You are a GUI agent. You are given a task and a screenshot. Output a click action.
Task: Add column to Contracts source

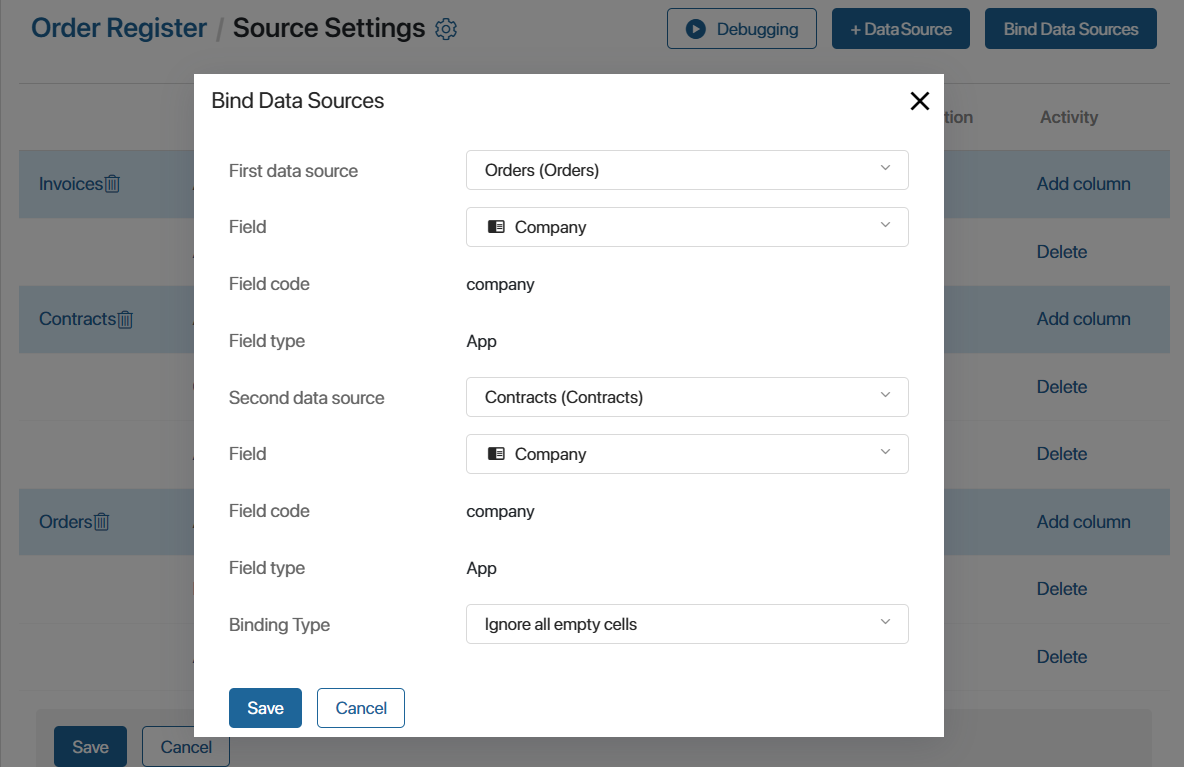click(1084, 319)
